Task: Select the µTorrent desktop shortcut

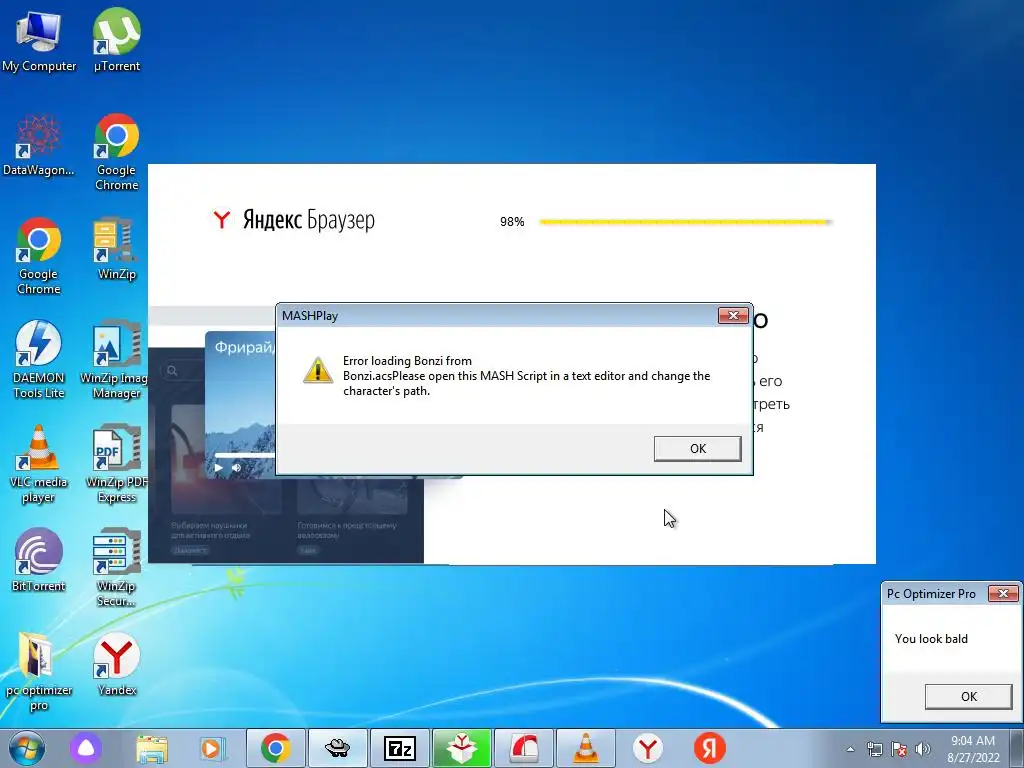Action: coord(116,40)
